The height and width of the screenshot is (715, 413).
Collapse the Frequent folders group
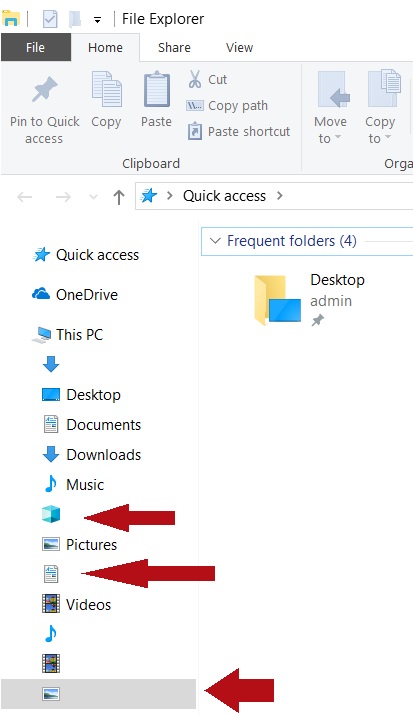215,241
